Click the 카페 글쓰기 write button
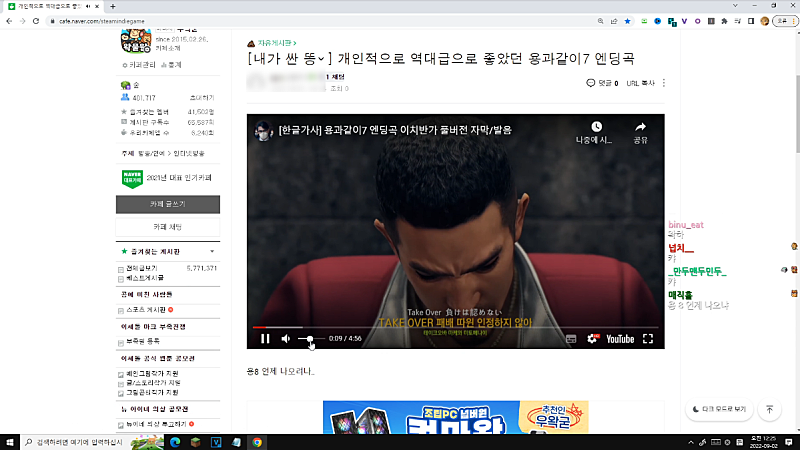Image resolution: width=800 pixels, height=450 pixels. pos(168,204)
